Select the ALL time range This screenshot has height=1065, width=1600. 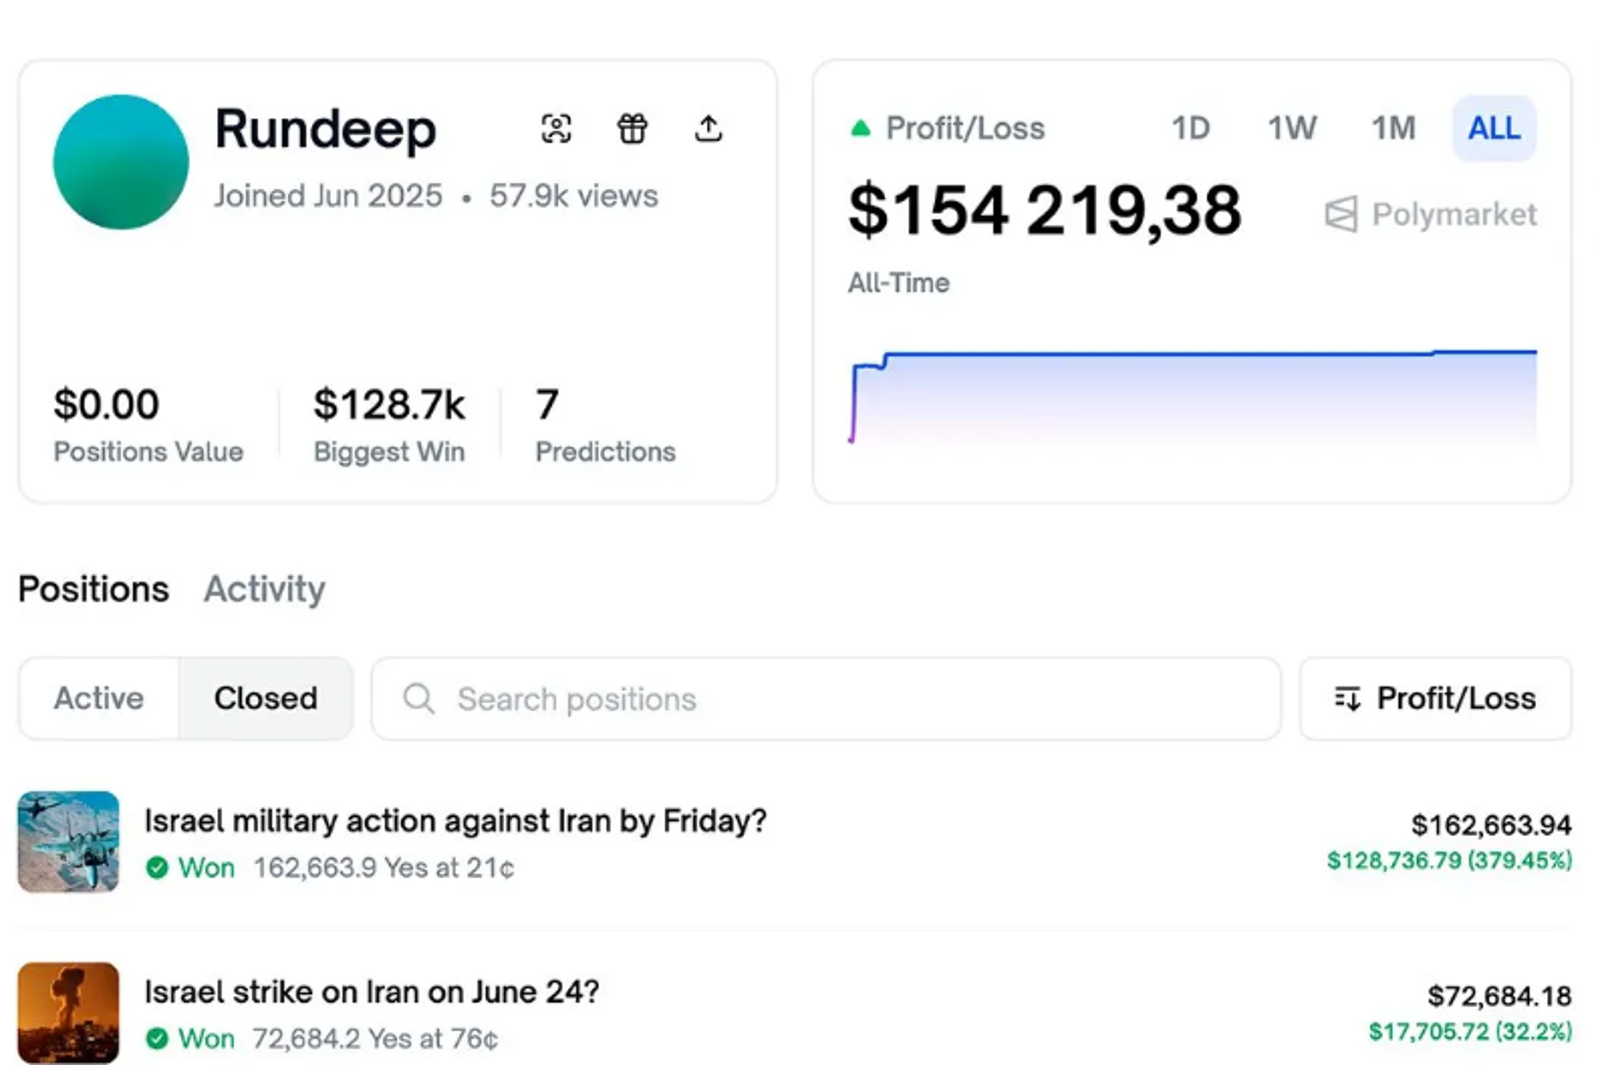[1494, 128]
